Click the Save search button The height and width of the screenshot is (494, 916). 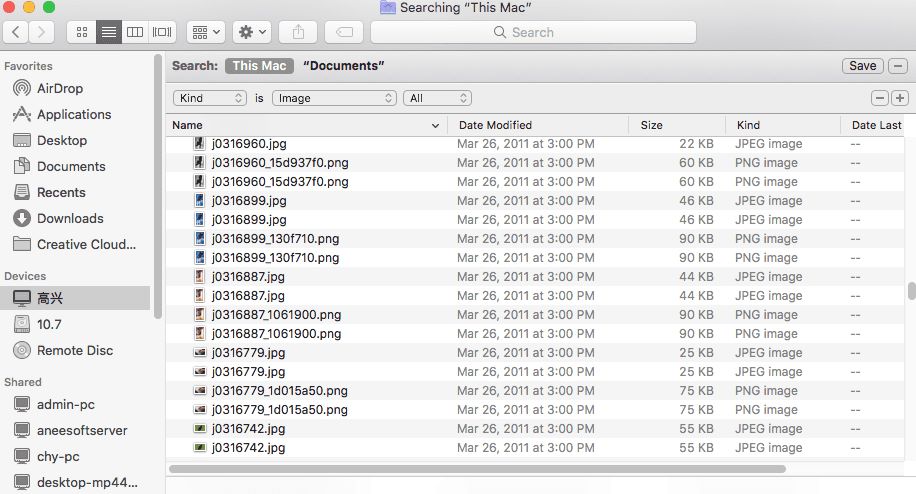(x=862, y=66)
